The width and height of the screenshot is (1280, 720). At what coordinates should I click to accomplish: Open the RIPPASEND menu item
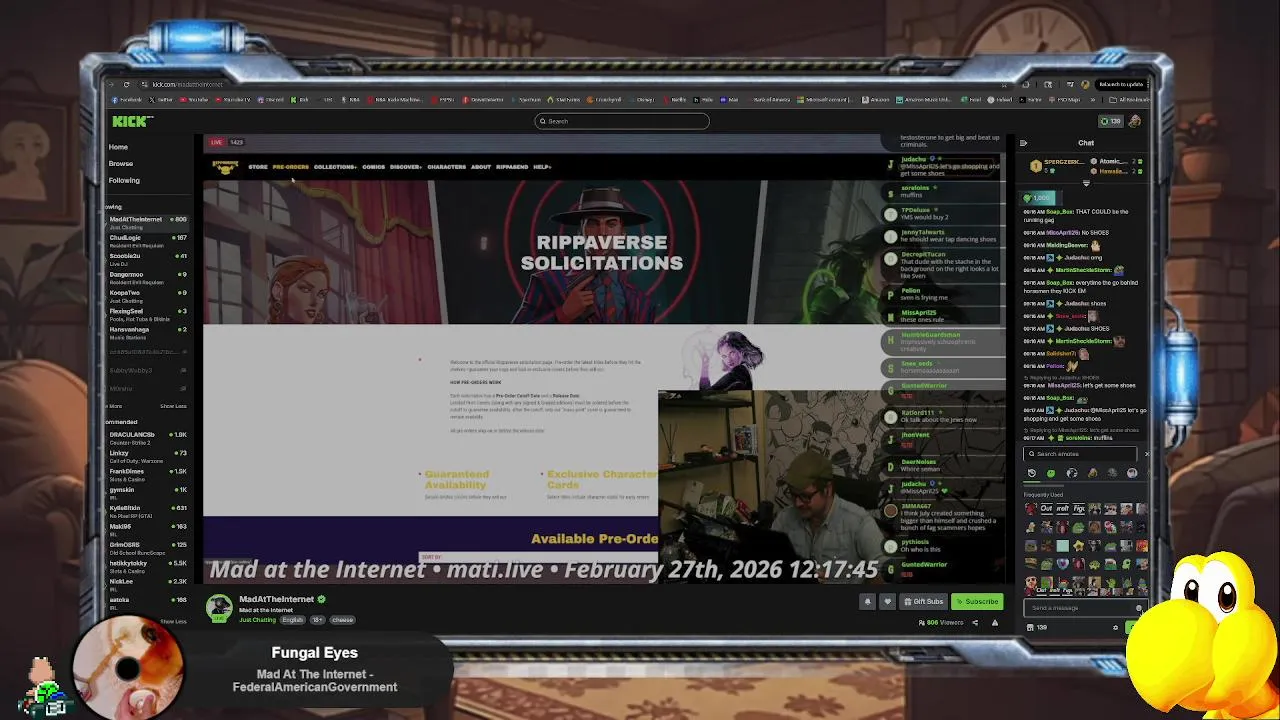(512, 167)
